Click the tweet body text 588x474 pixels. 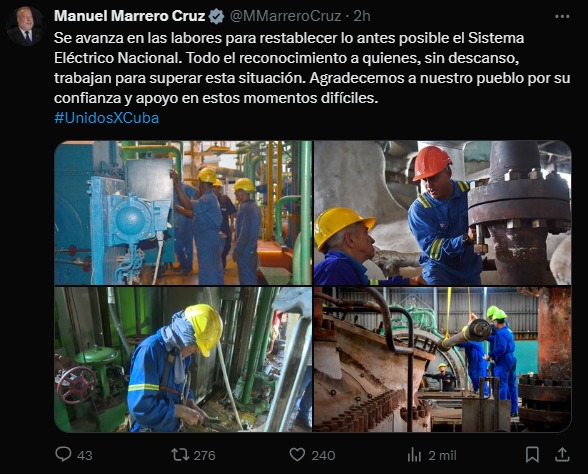point(312,68)
